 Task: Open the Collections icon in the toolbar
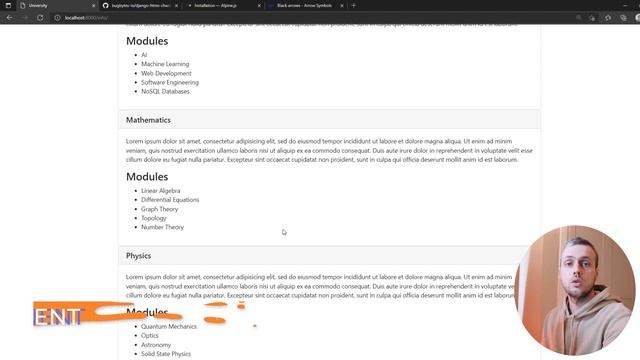(x=623, y=18)
